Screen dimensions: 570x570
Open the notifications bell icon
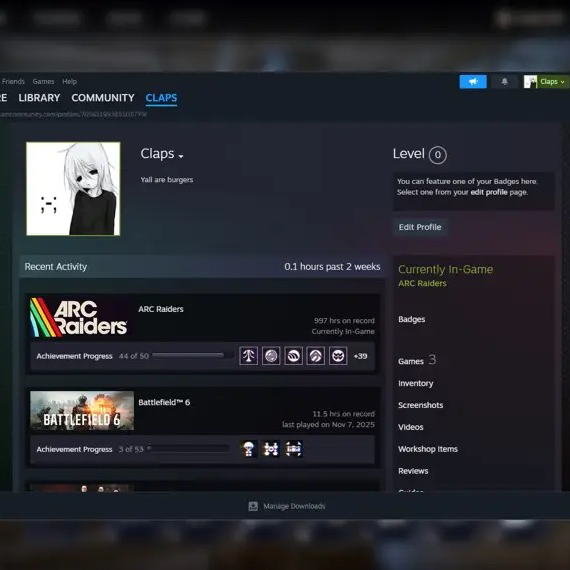click(x=504, y=82)
